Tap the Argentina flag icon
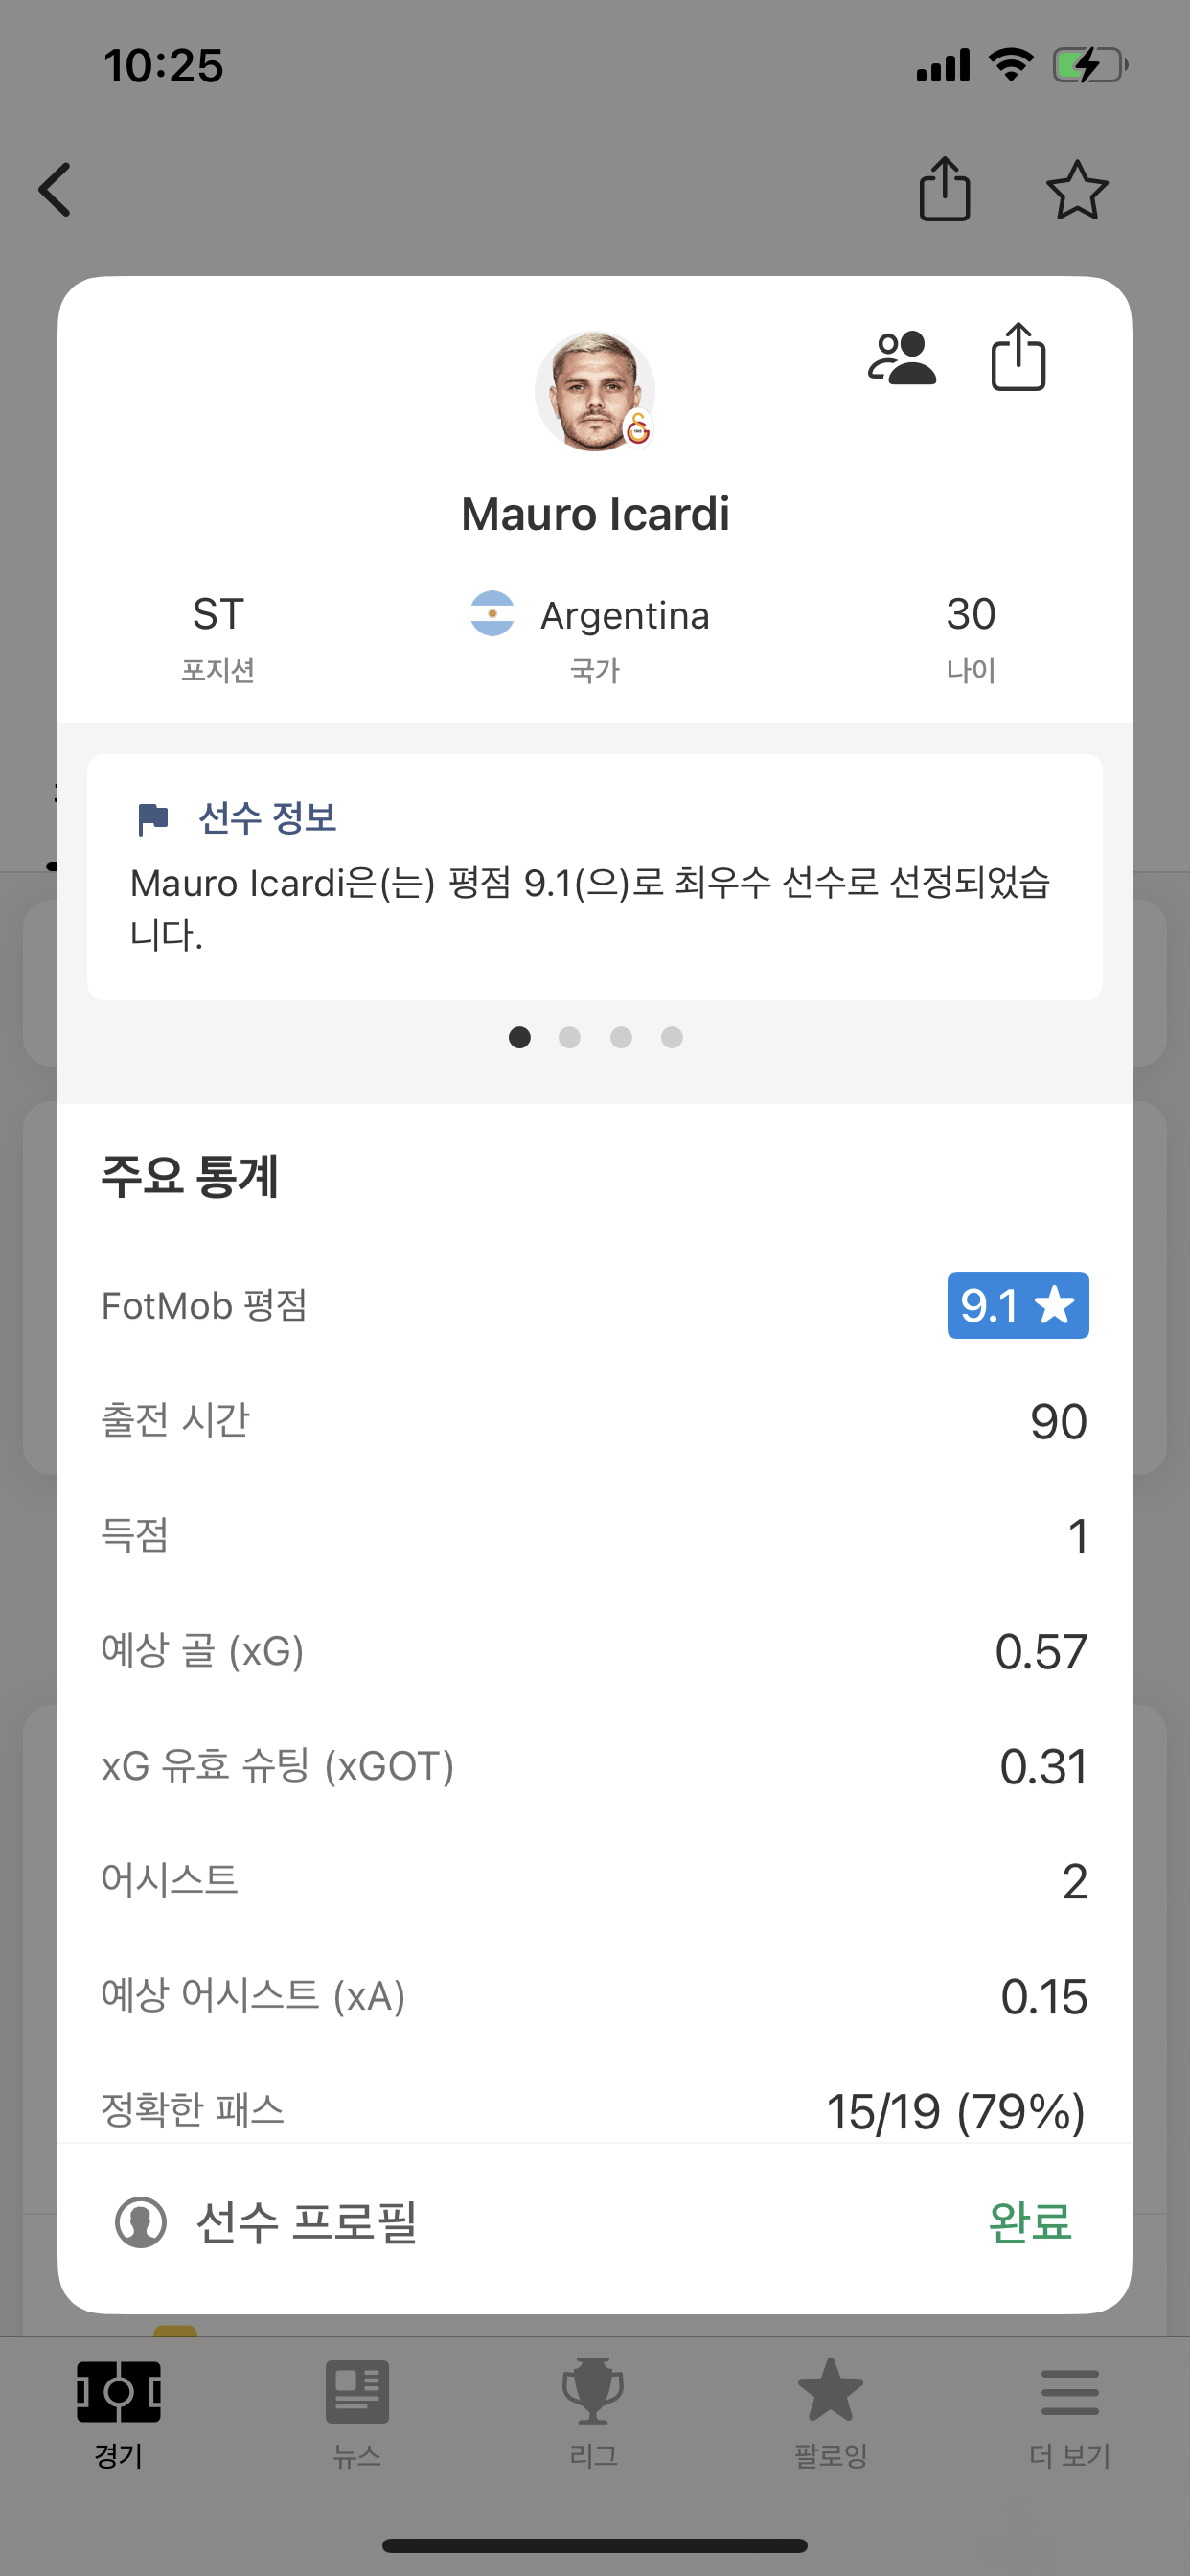The height and width of the screenshot is (2576, 1190). pyautogui.click(x=492, y=614)
